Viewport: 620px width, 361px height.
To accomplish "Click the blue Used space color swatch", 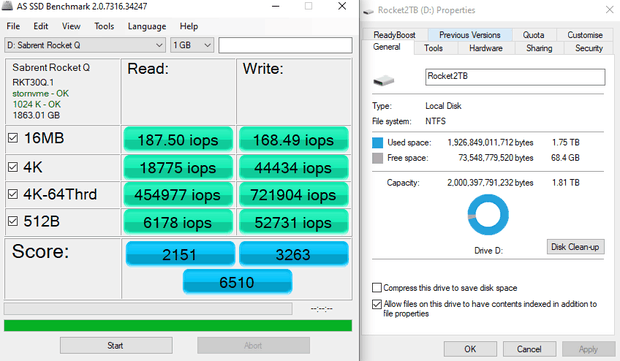I will click(378, 143).
